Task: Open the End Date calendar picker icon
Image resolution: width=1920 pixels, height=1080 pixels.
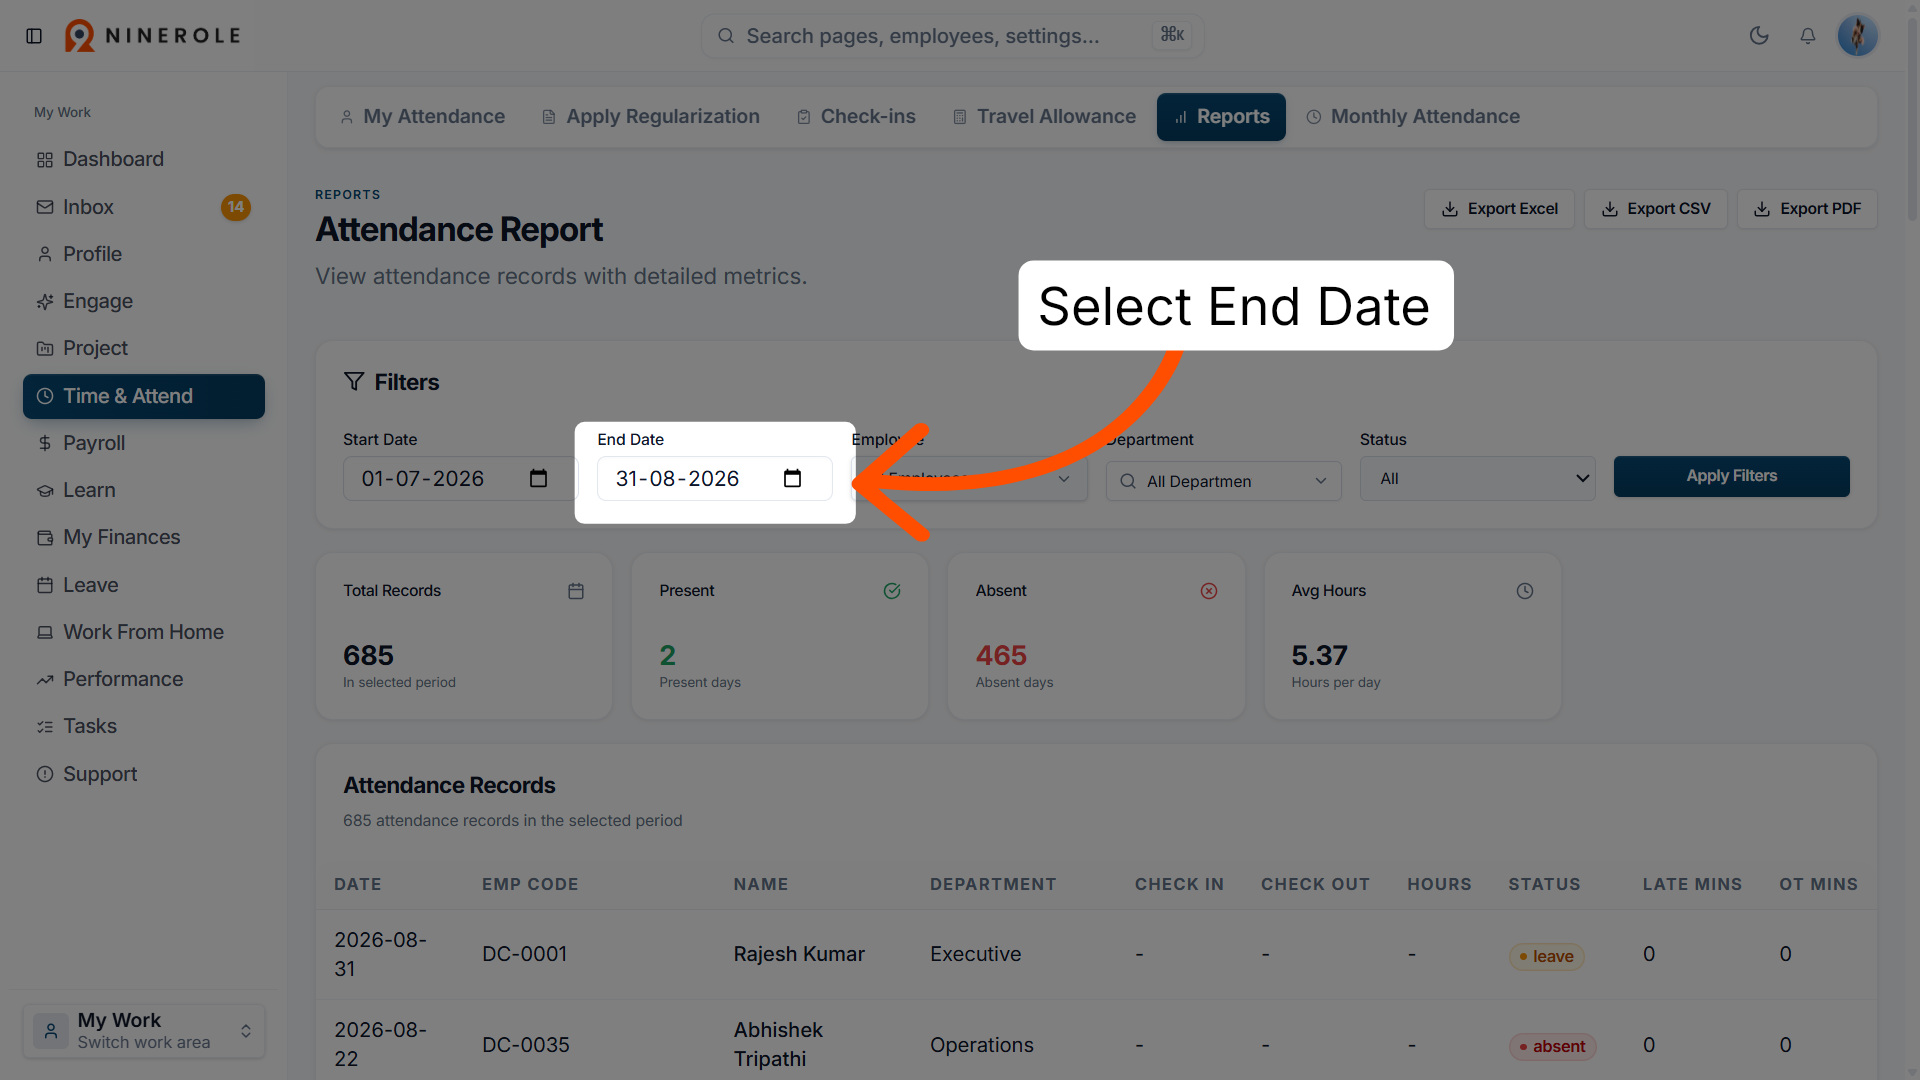Action: click(x=792, y=479)
